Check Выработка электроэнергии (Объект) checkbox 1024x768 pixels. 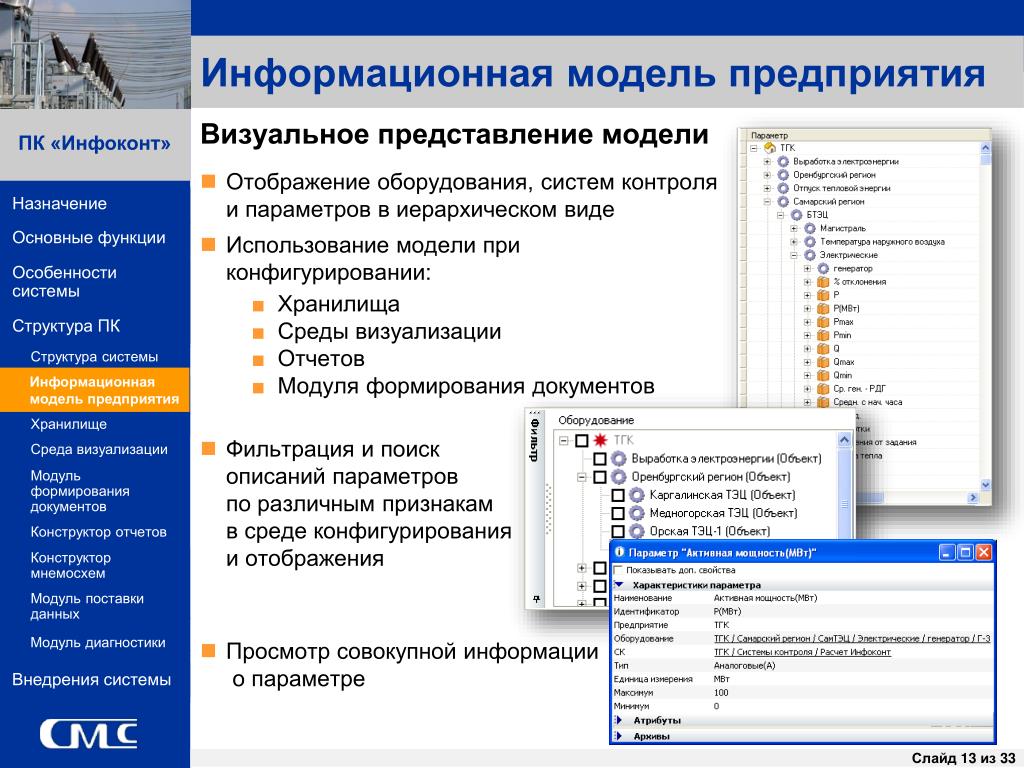600,459
